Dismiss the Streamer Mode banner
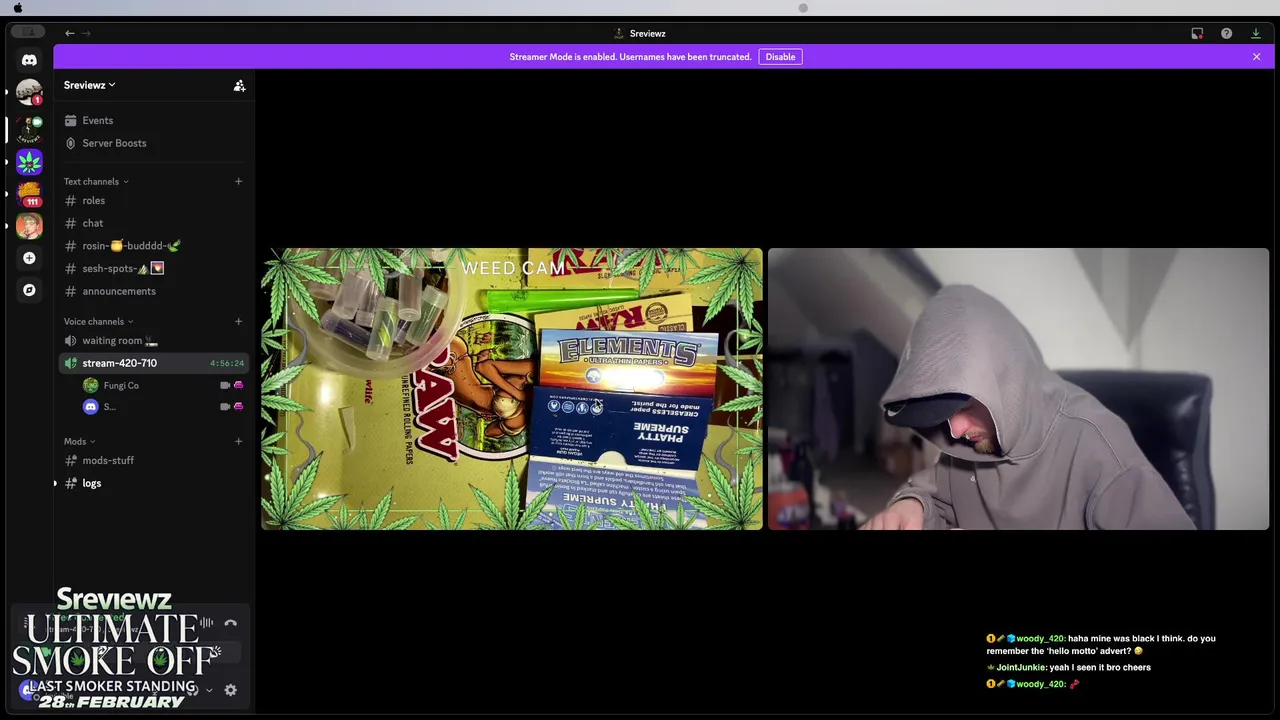Image resolution: width=1280 pixels, height=720 pixels. pyautogui.click(x=1256, y=57)
